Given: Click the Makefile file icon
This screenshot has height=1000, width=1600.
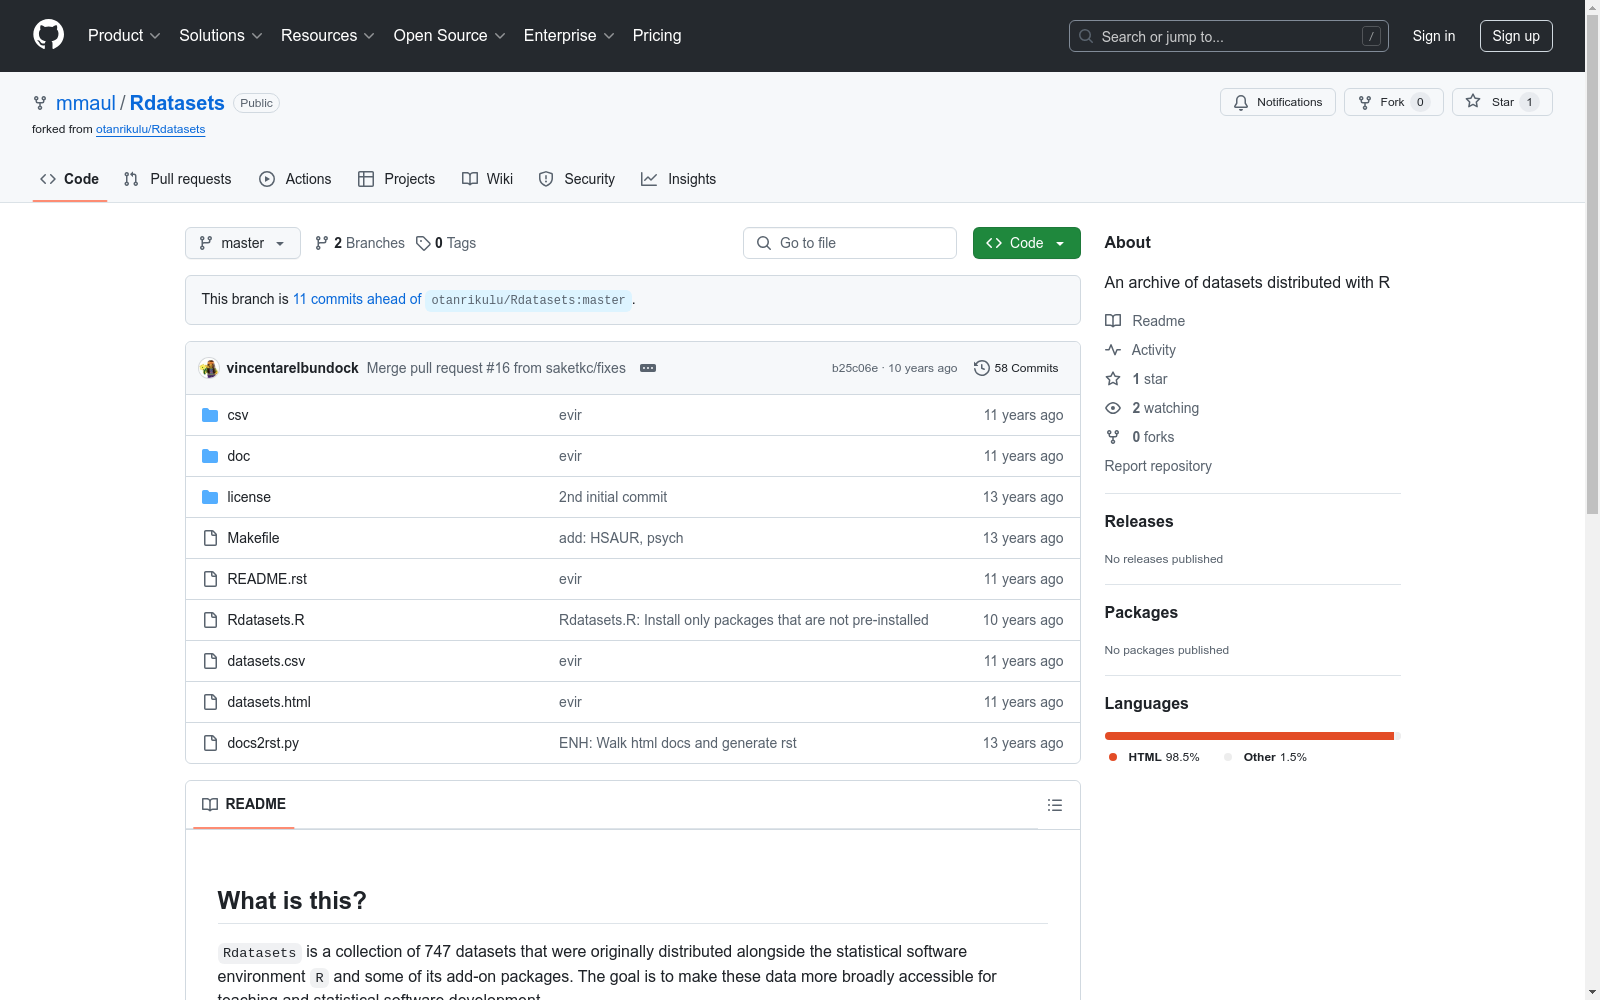Looking at the screenshot, I should tap(210, 538).
